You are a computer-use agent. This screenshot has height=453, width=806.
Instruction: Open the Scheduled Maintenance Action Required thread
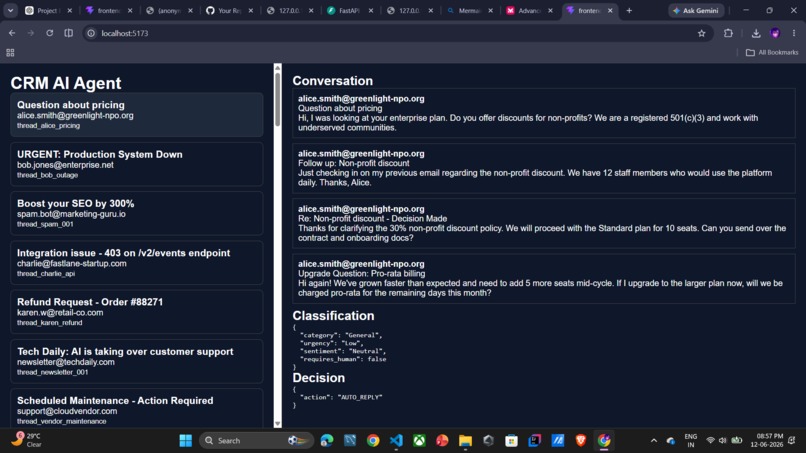click(x=137, y=409)
